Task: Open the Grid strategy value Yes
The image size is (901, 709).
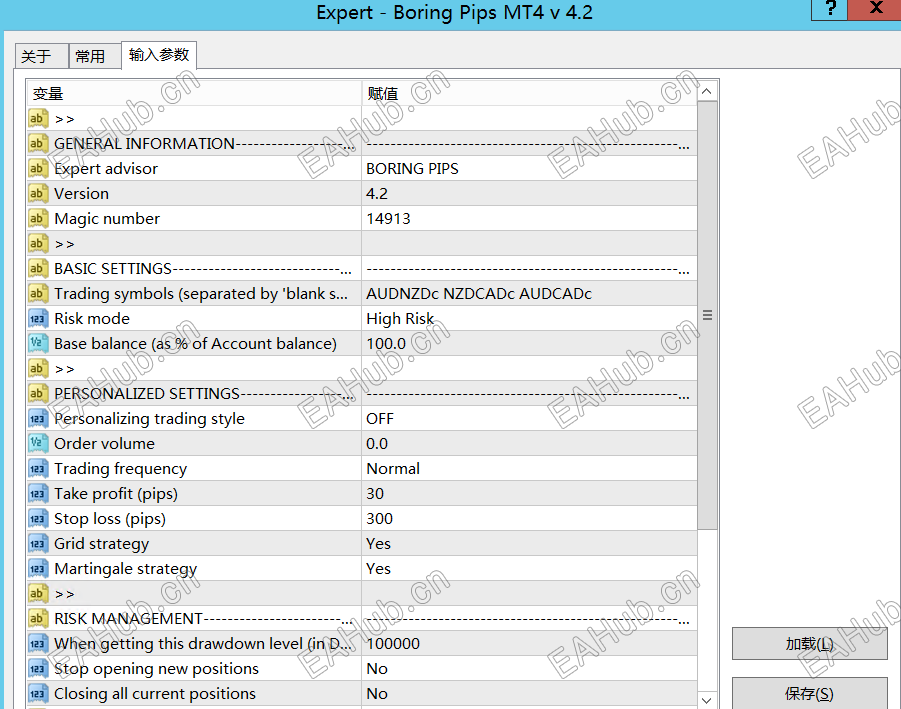Action: pos(529,544)
